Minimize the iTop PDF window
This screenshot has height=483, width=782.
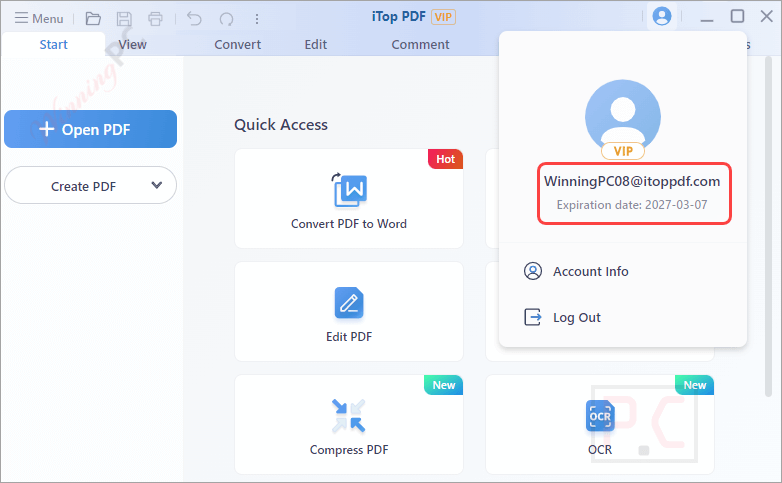click(x=706, y=18)
